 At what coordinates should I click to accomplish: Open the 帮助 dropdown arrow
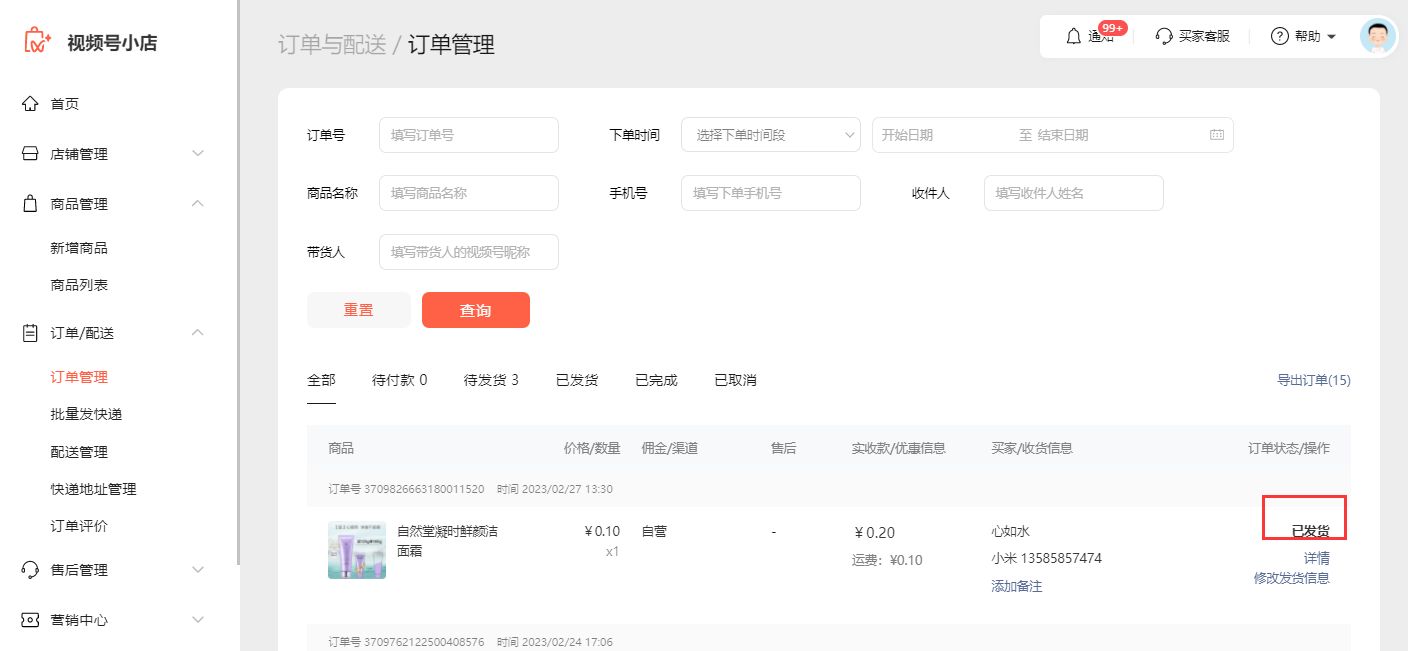pyautogui.click(x=1331, y=37)
